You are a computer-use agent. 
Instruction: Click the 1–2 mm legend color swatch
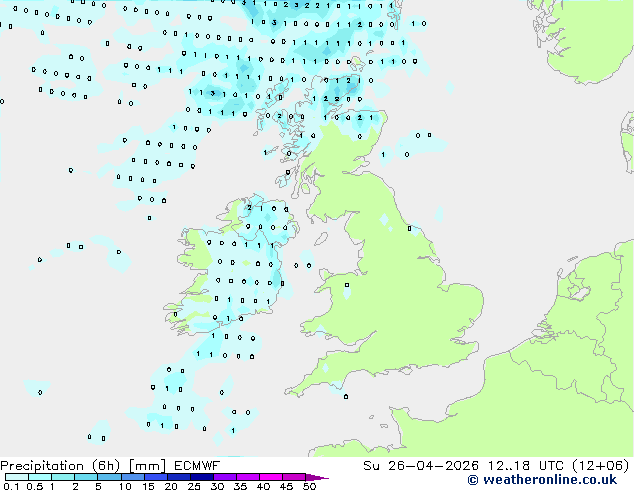[x=63, y=477]
